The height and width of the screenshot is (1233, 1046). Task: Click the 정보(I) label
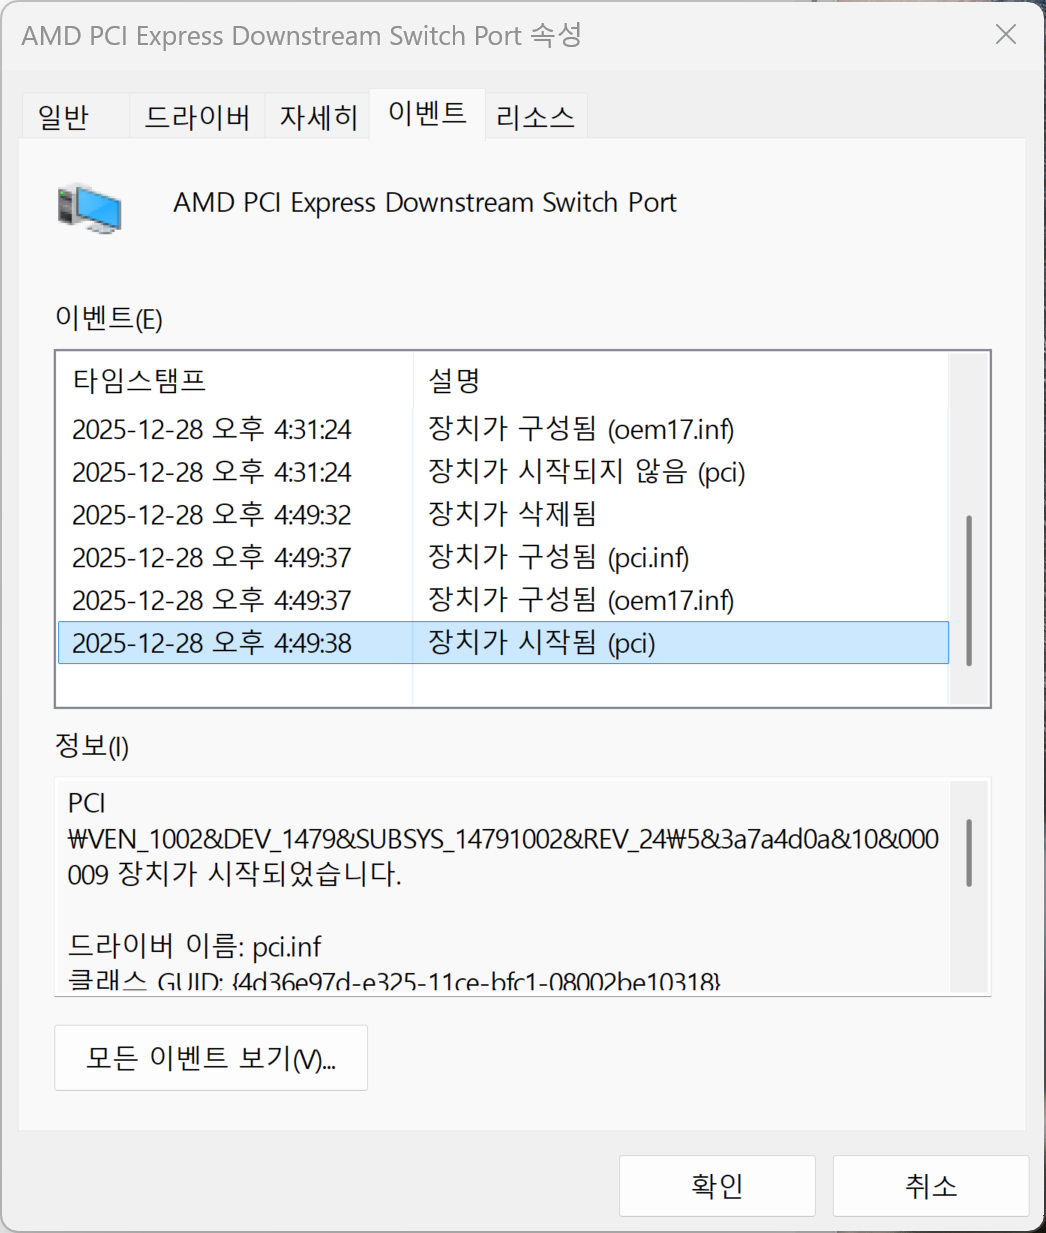[92, 745]
